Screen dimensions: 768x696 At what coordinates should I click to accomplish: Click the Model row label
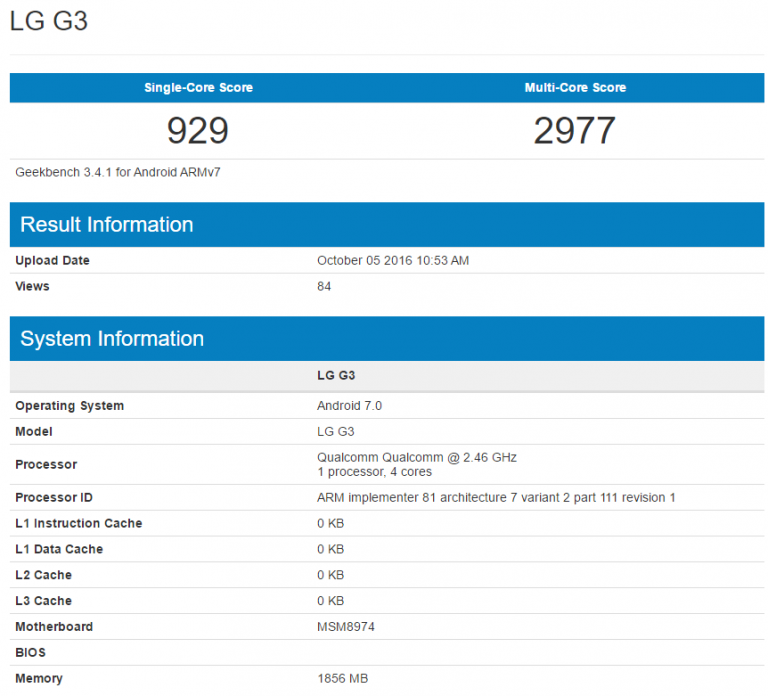(x=34, y=432)
